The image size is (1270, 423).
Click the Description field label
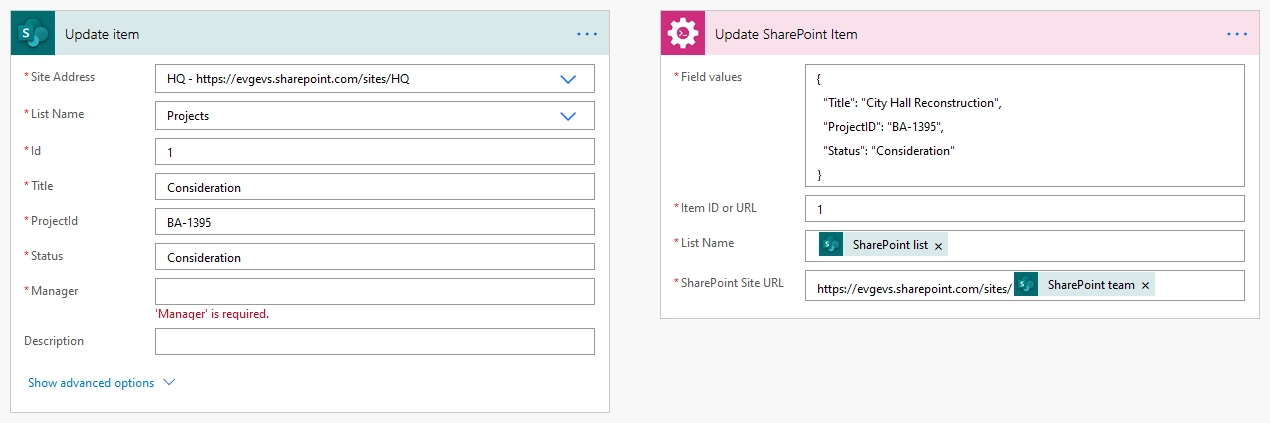(x=54, y=341)
